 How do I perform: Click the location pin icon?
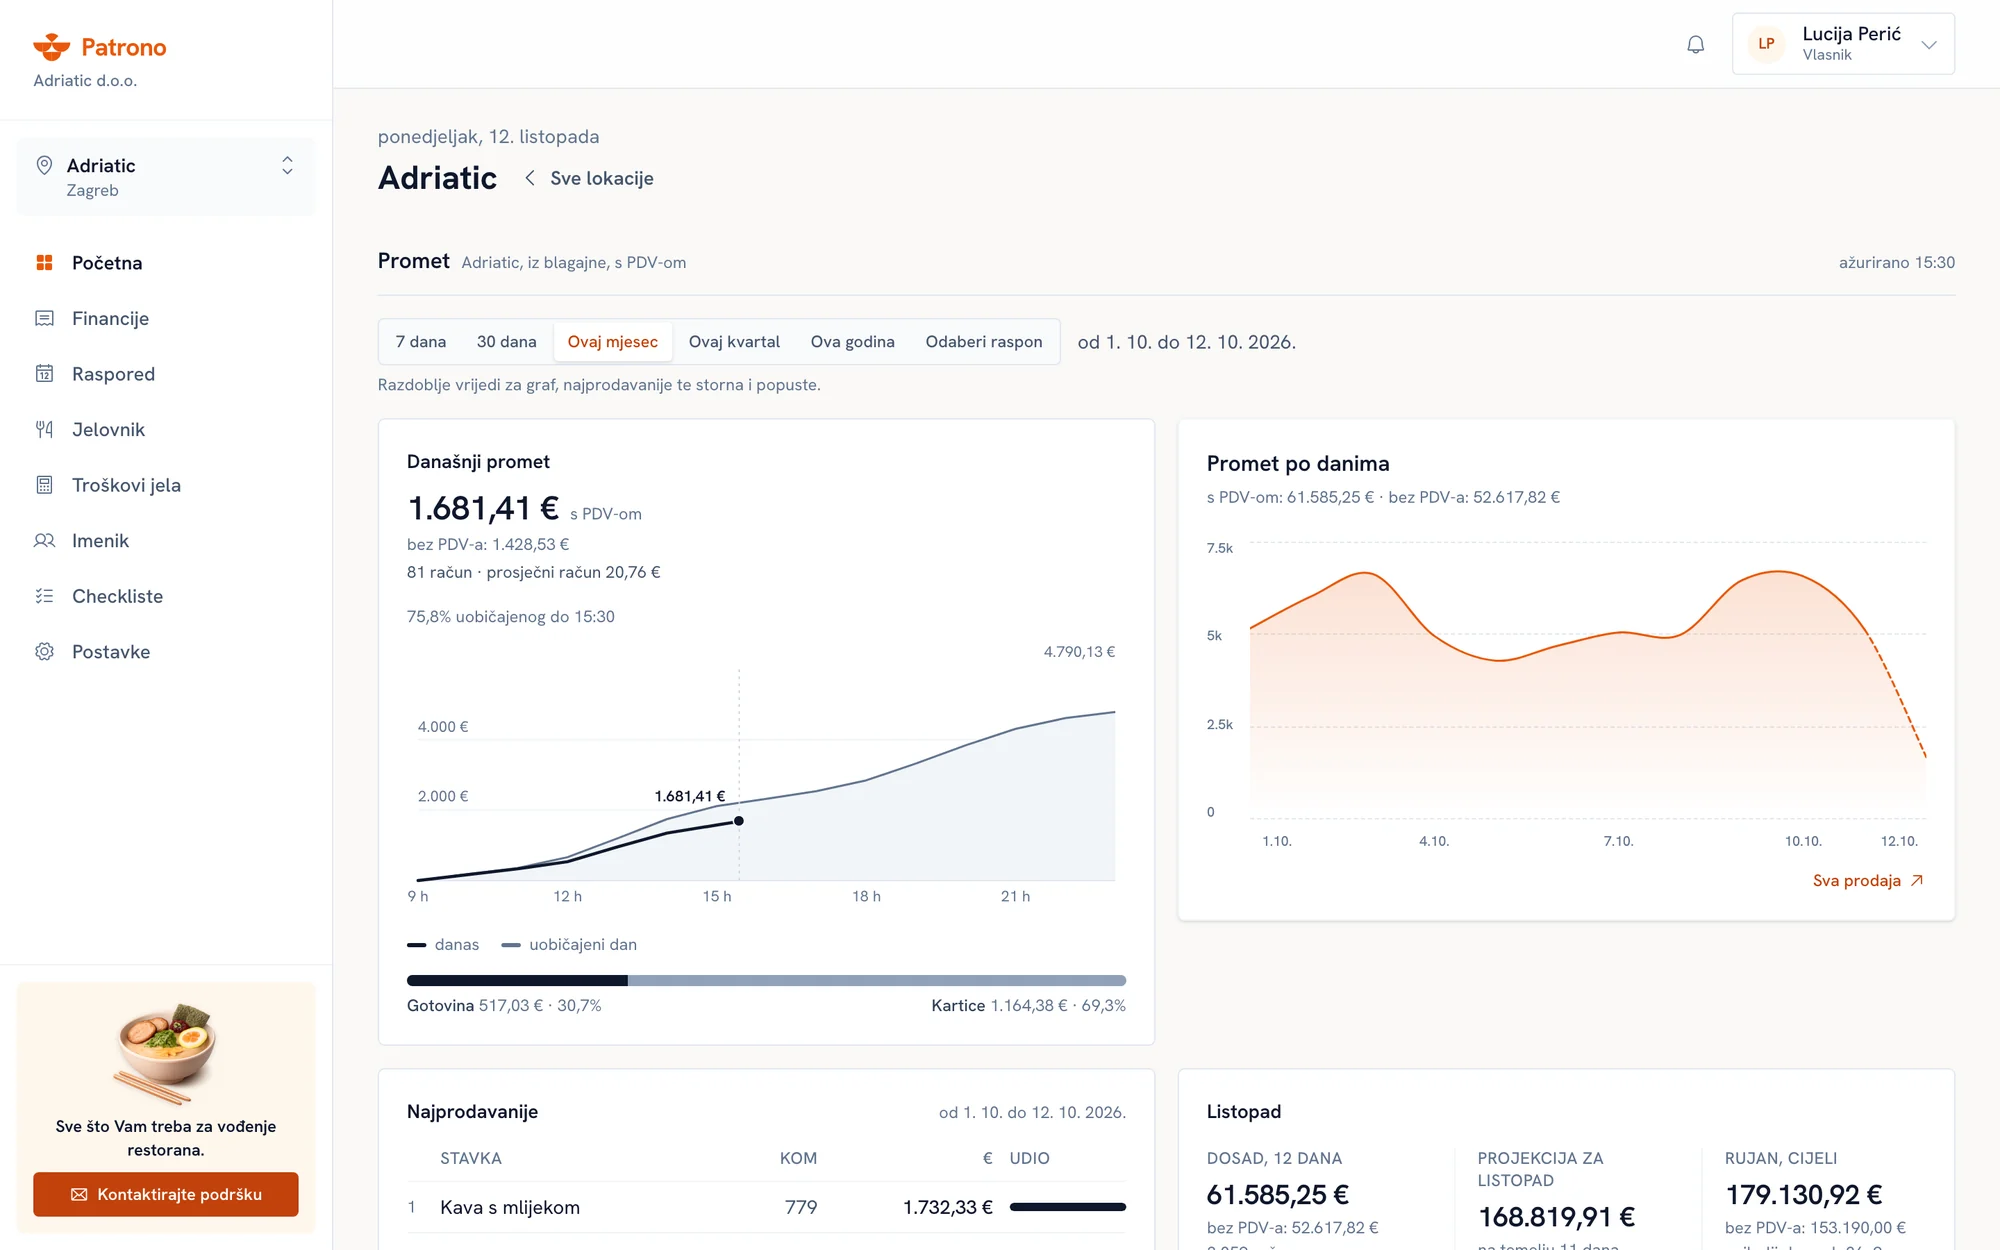(44, 165)
